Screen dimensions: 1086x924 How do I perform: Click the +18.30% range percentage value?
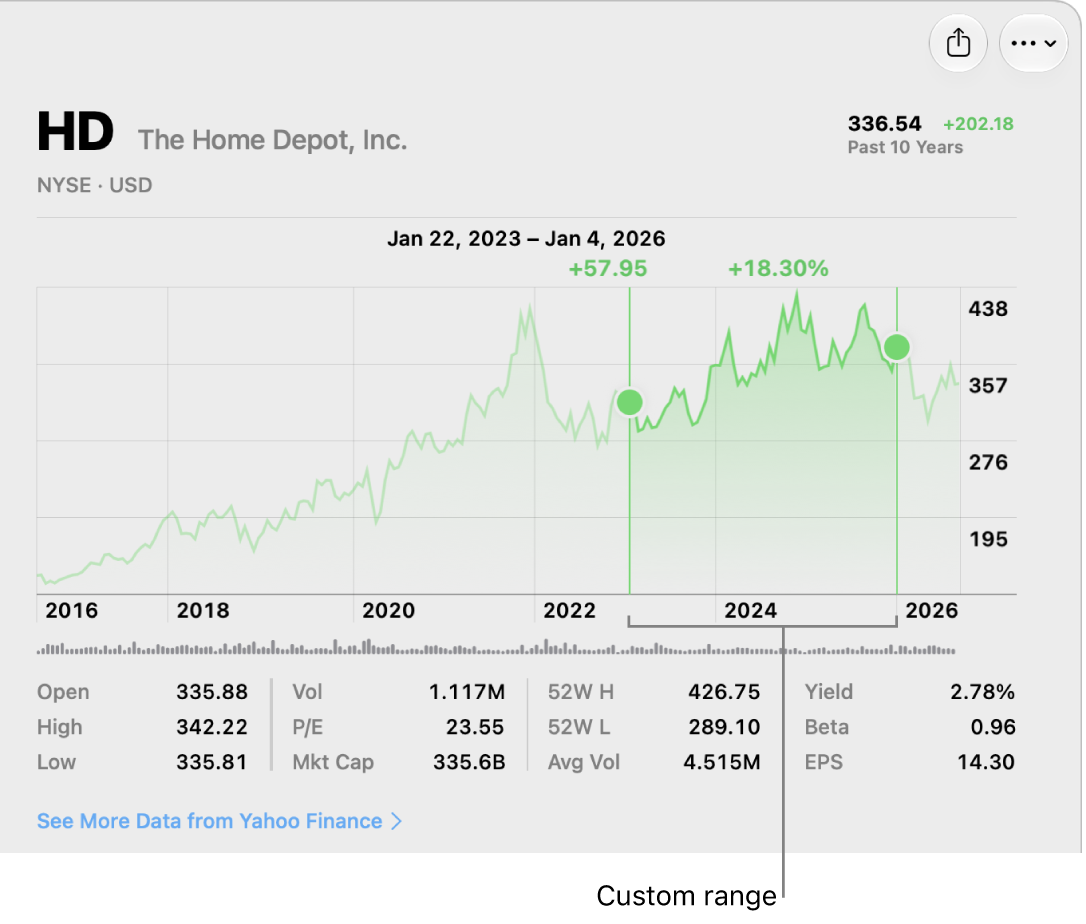[x=778, y=268]
